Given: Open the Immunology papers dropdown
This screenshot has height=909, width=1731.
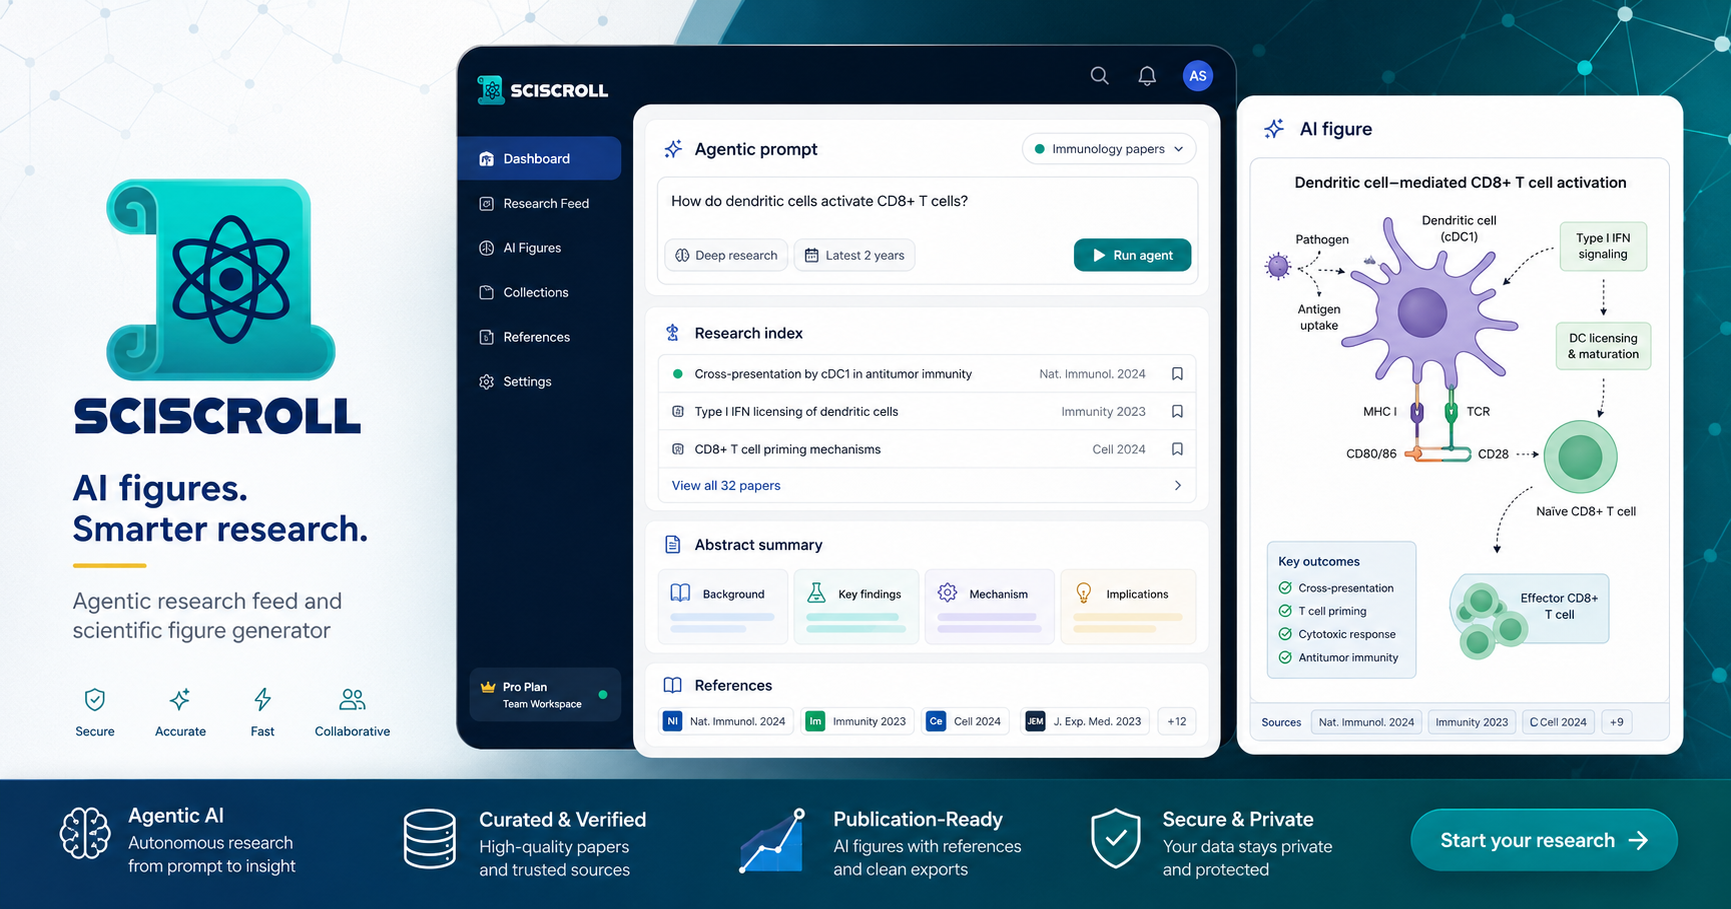Looking at the screenshot, I should (x=1109, y=149).
